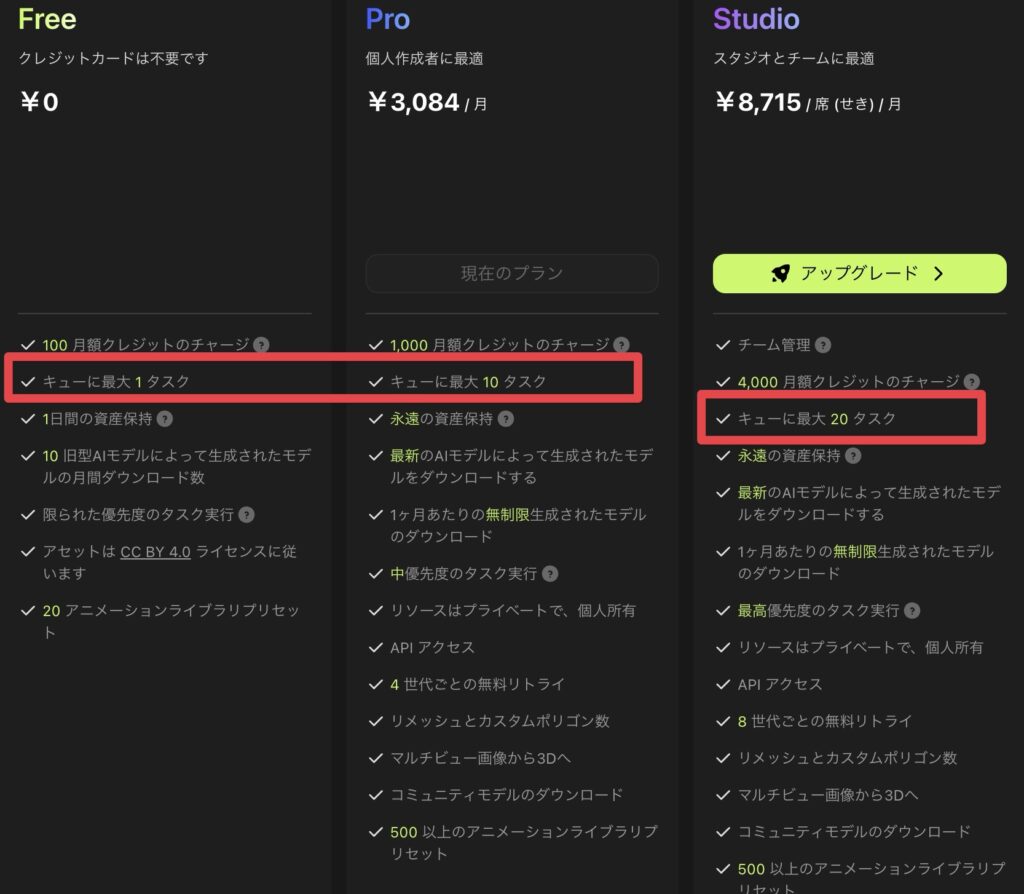The height and width of the screenshot is (894, 1024).
Task: Click キューに最大 1 タスク text
Action: tap(116, 381)
